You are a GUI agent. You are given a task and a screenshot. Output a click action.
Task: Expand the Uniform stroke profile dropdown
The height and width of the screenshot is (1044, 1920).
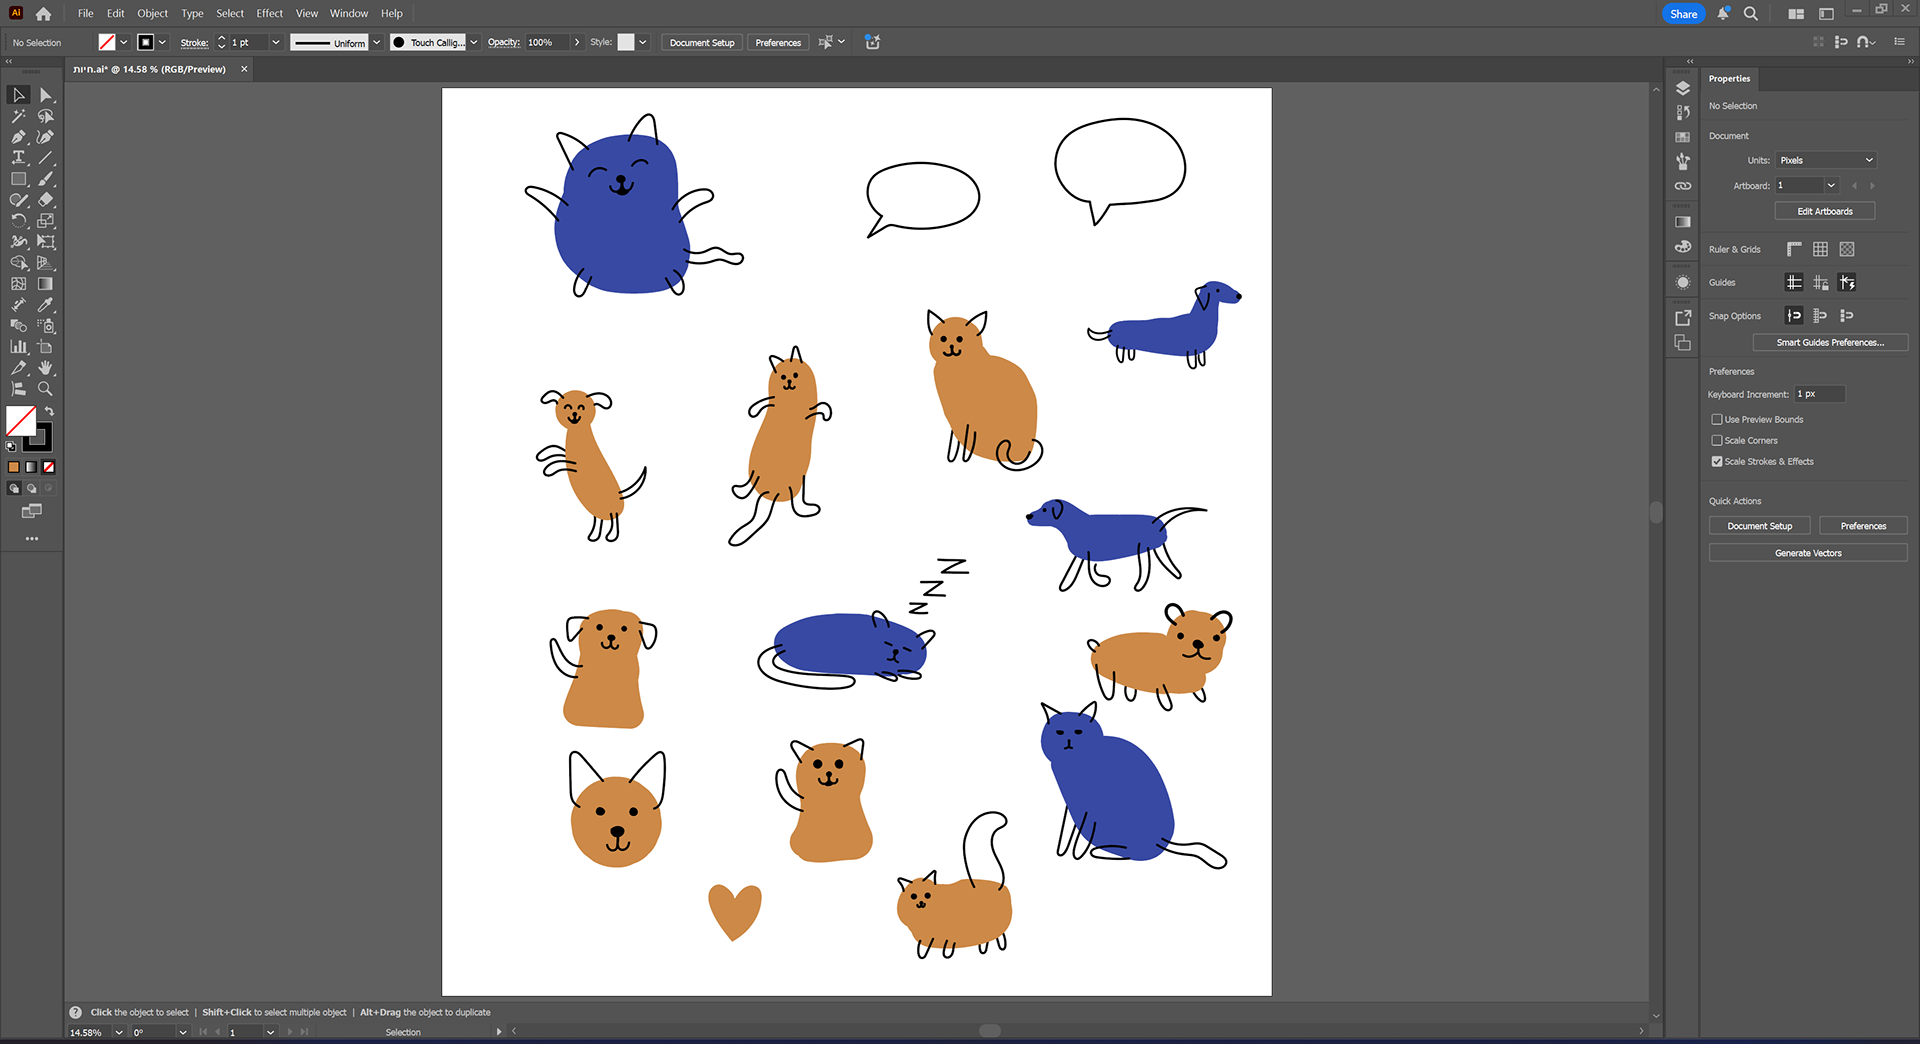coord(377,42)
